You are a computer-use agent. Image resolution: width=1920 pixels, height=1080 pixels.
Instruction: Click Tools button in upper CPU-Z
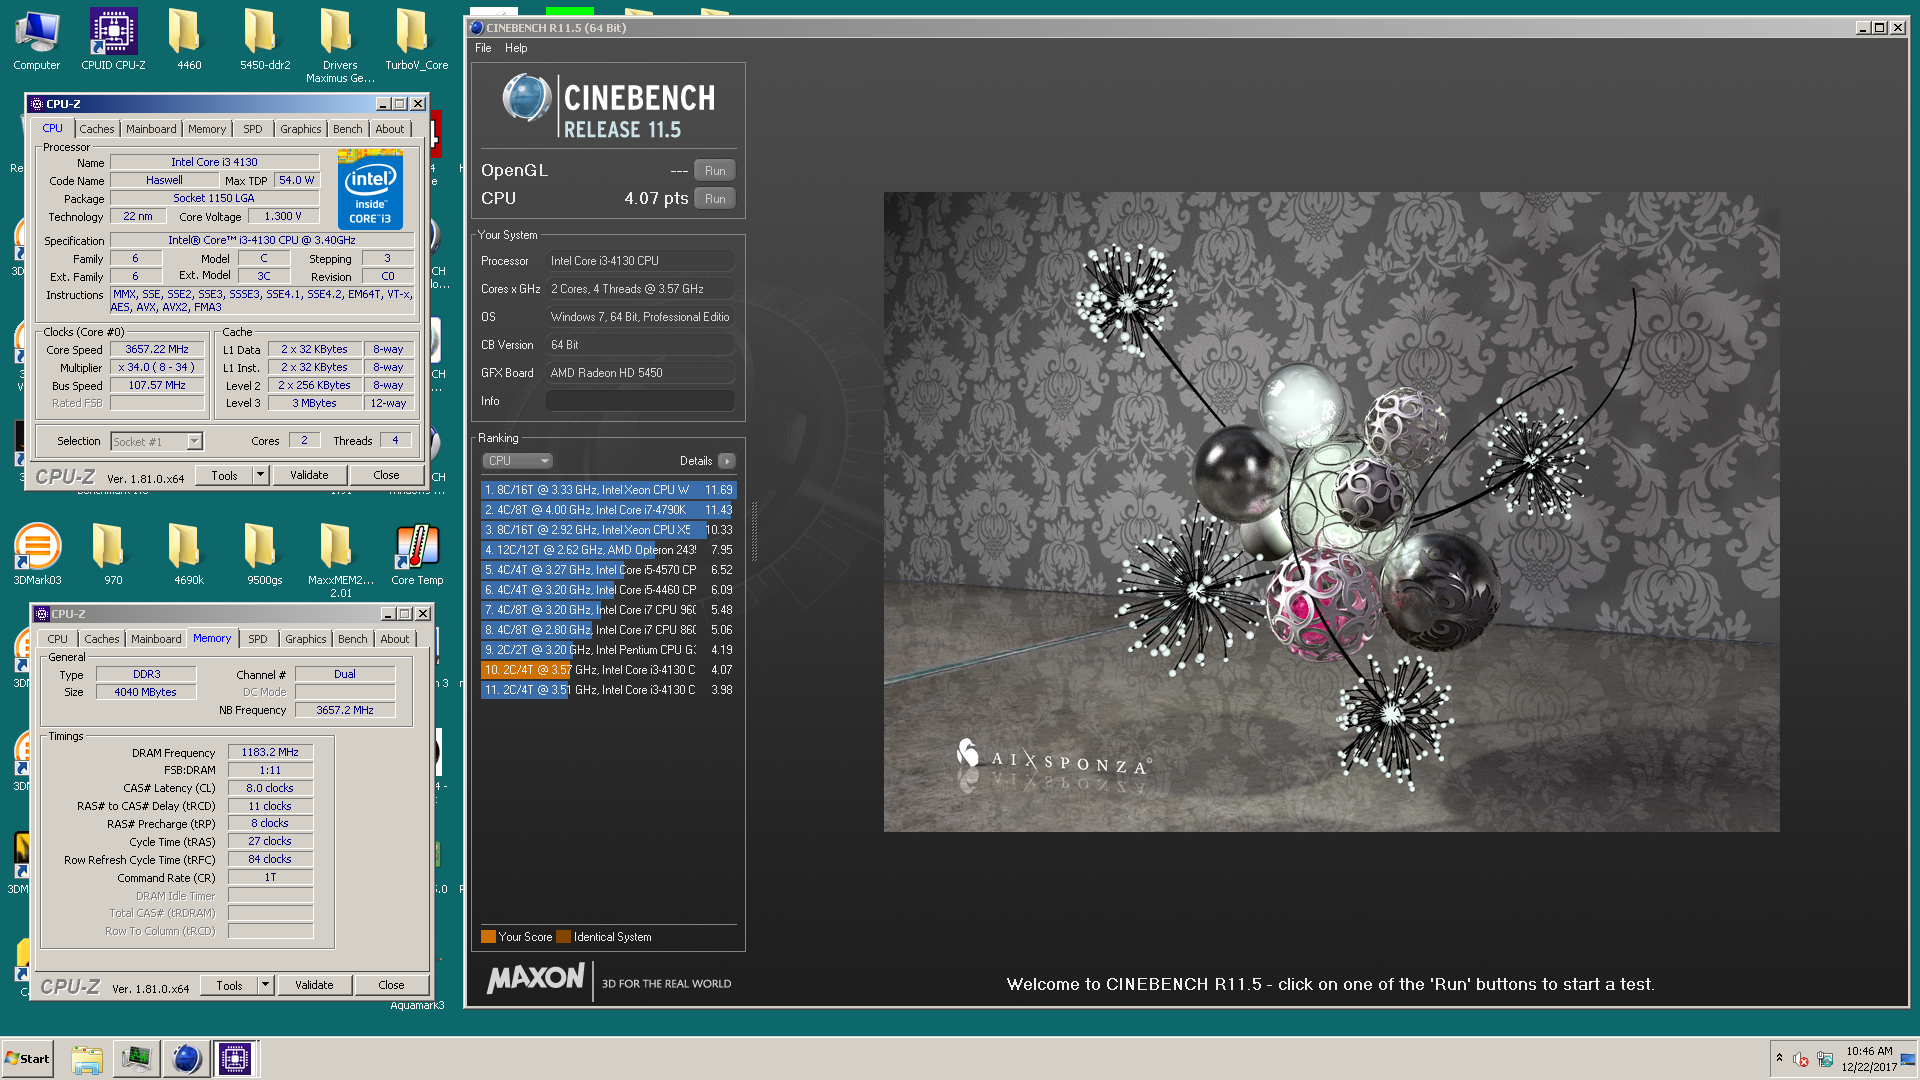point(224,475)
